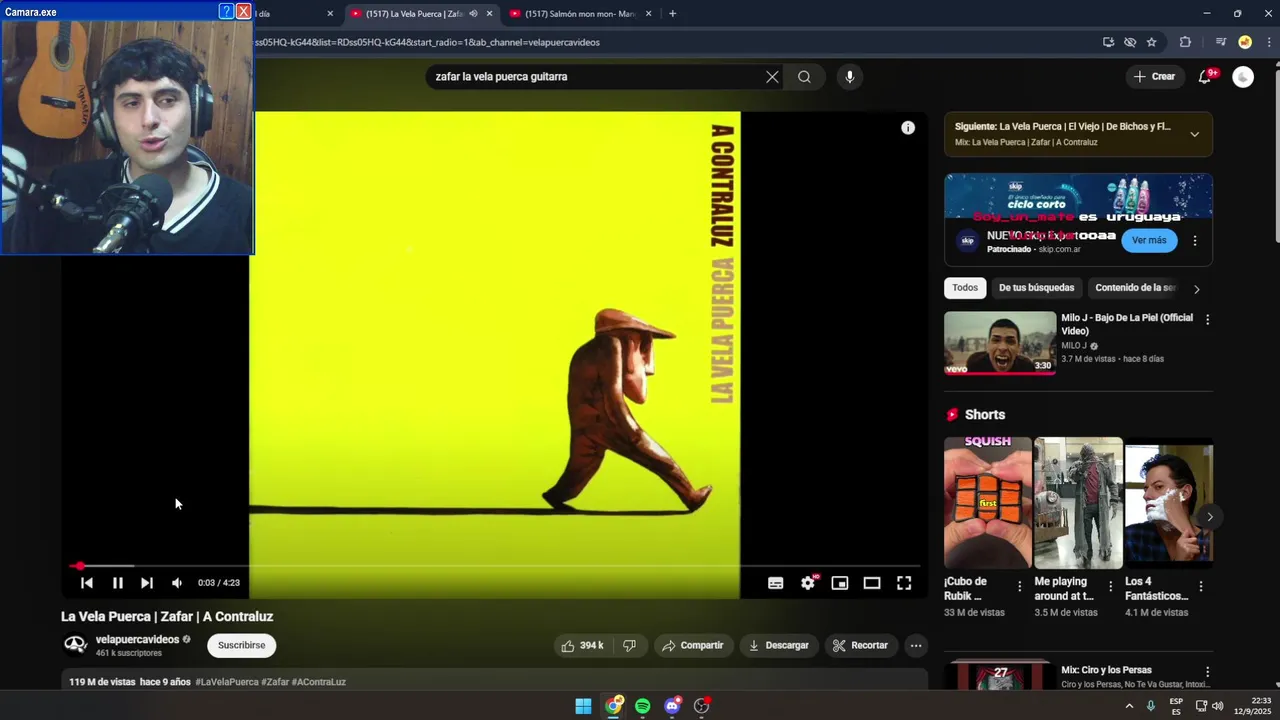
Task: Open more actions under the video
Action: [915, 646]
